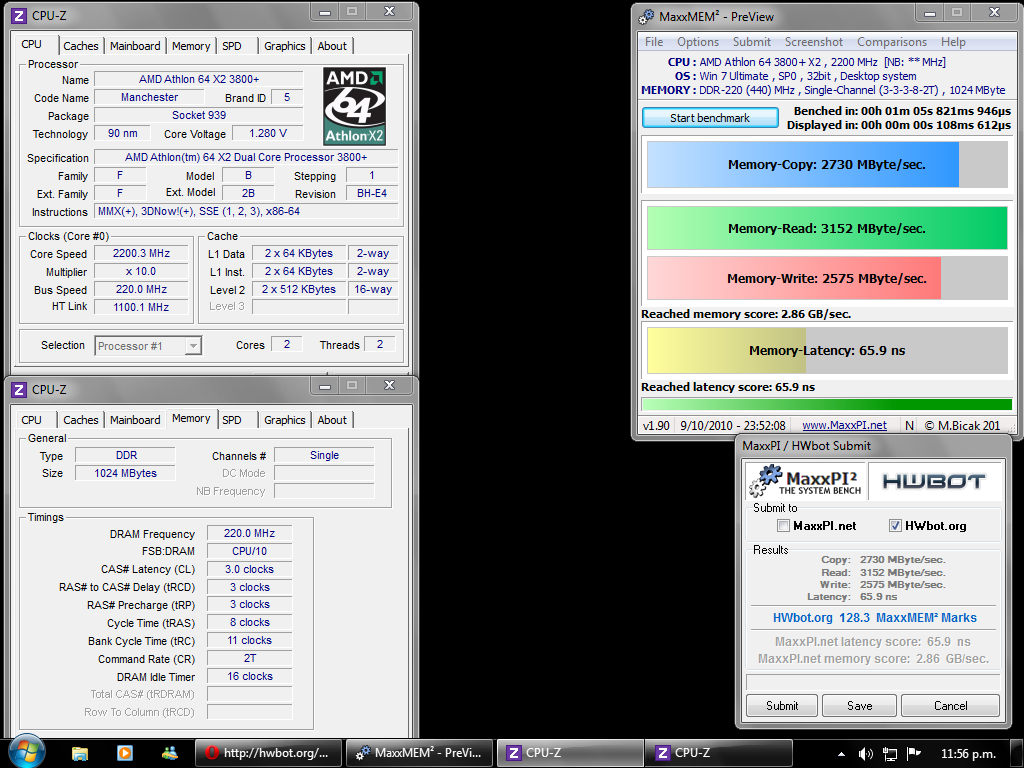Switch to the Opera hwbot.org taskbar window
Viewport: 1024px width, 768px height.
coord(269,753)
